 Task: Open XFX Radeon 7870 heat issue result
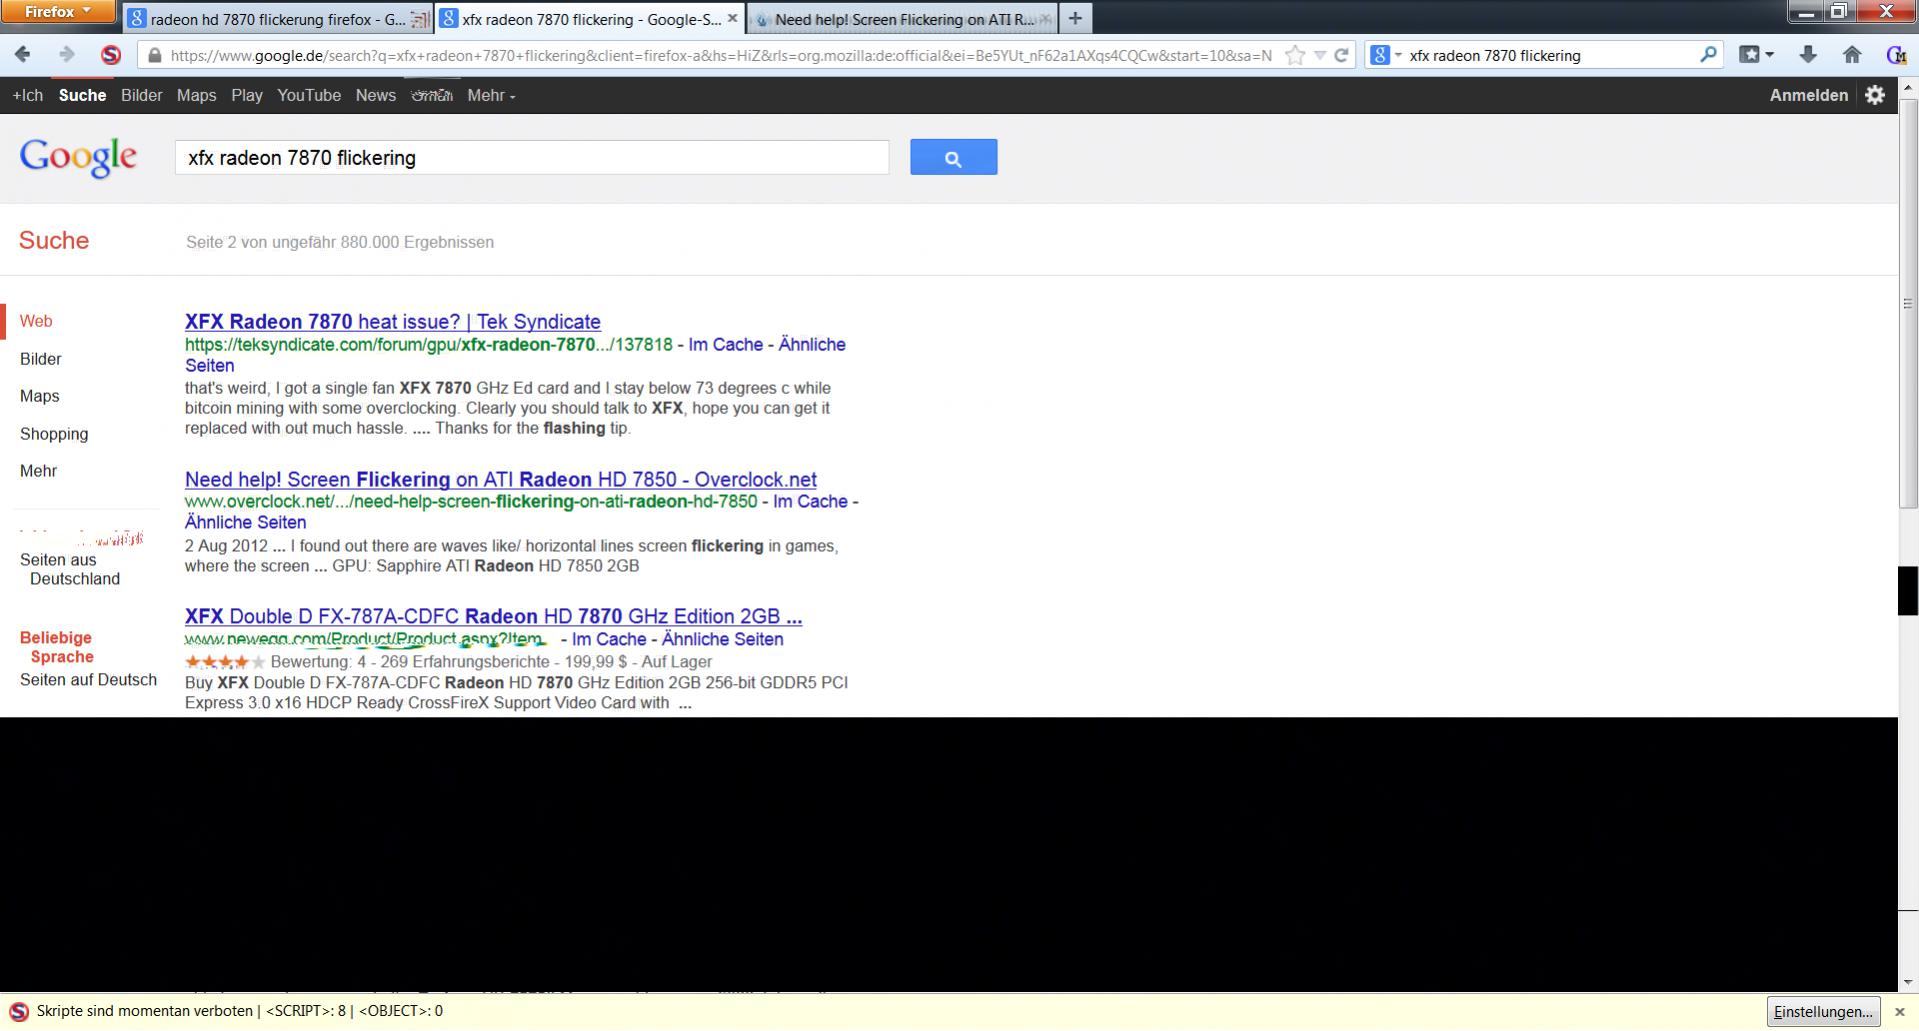(393, 322)
